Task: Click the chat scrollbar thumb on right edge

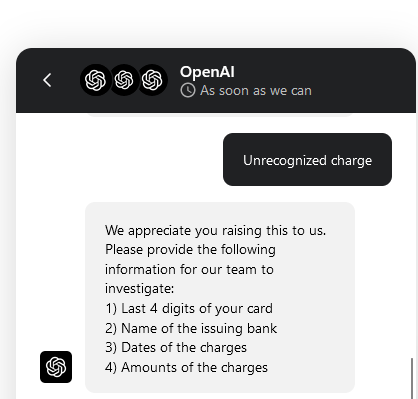Action: tap(413, 378)
